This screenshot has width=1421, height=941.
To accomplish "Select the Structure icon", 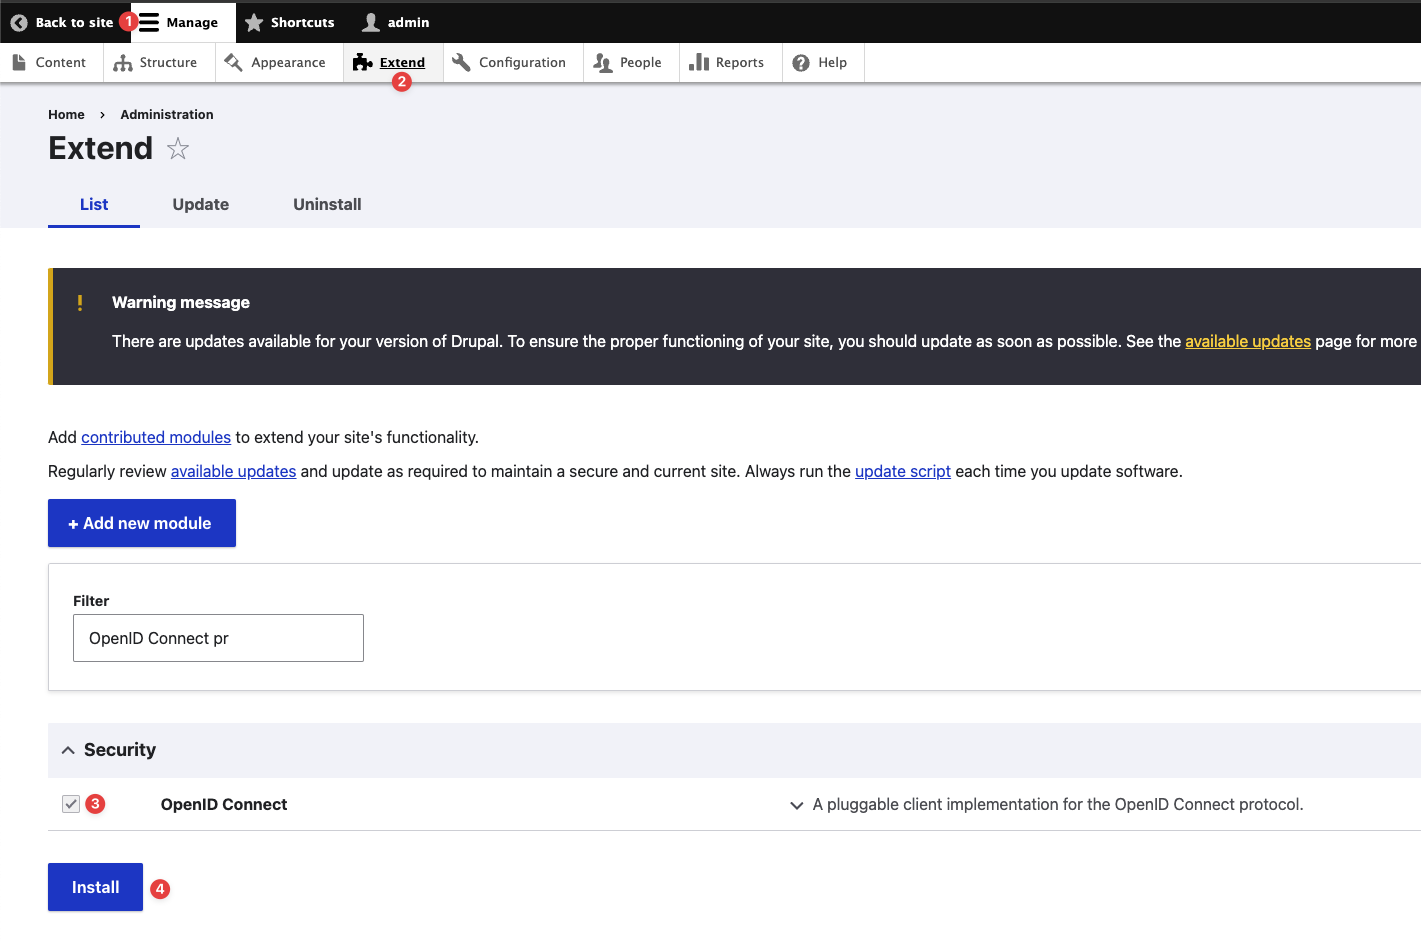I will pos(122,62).
